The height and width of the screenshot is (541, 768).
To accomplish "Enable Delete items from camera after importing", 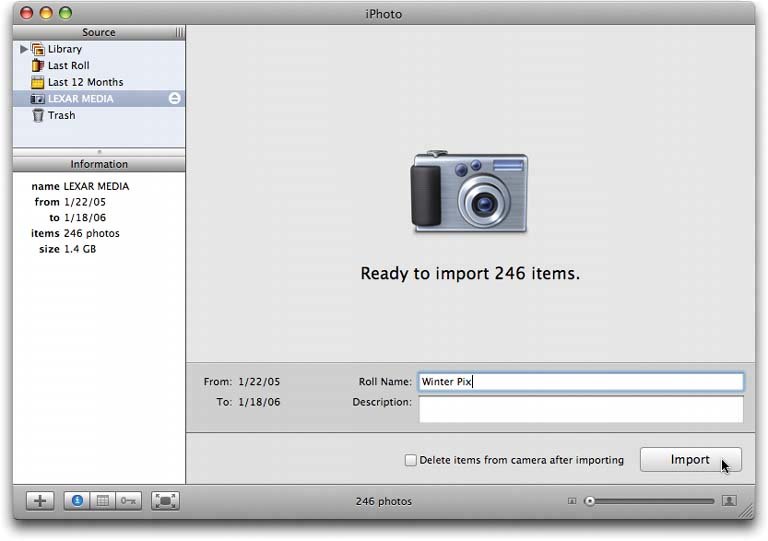I will (x=410, y=460).
